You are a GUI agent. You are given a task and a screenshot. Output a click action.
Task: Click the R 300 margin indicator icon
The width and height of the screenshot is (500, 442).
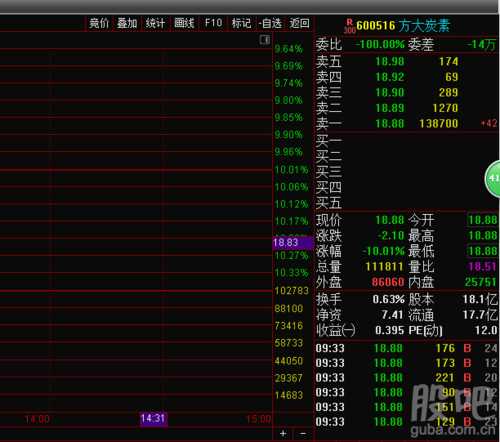pyautogui.click(x=350, y=26)
